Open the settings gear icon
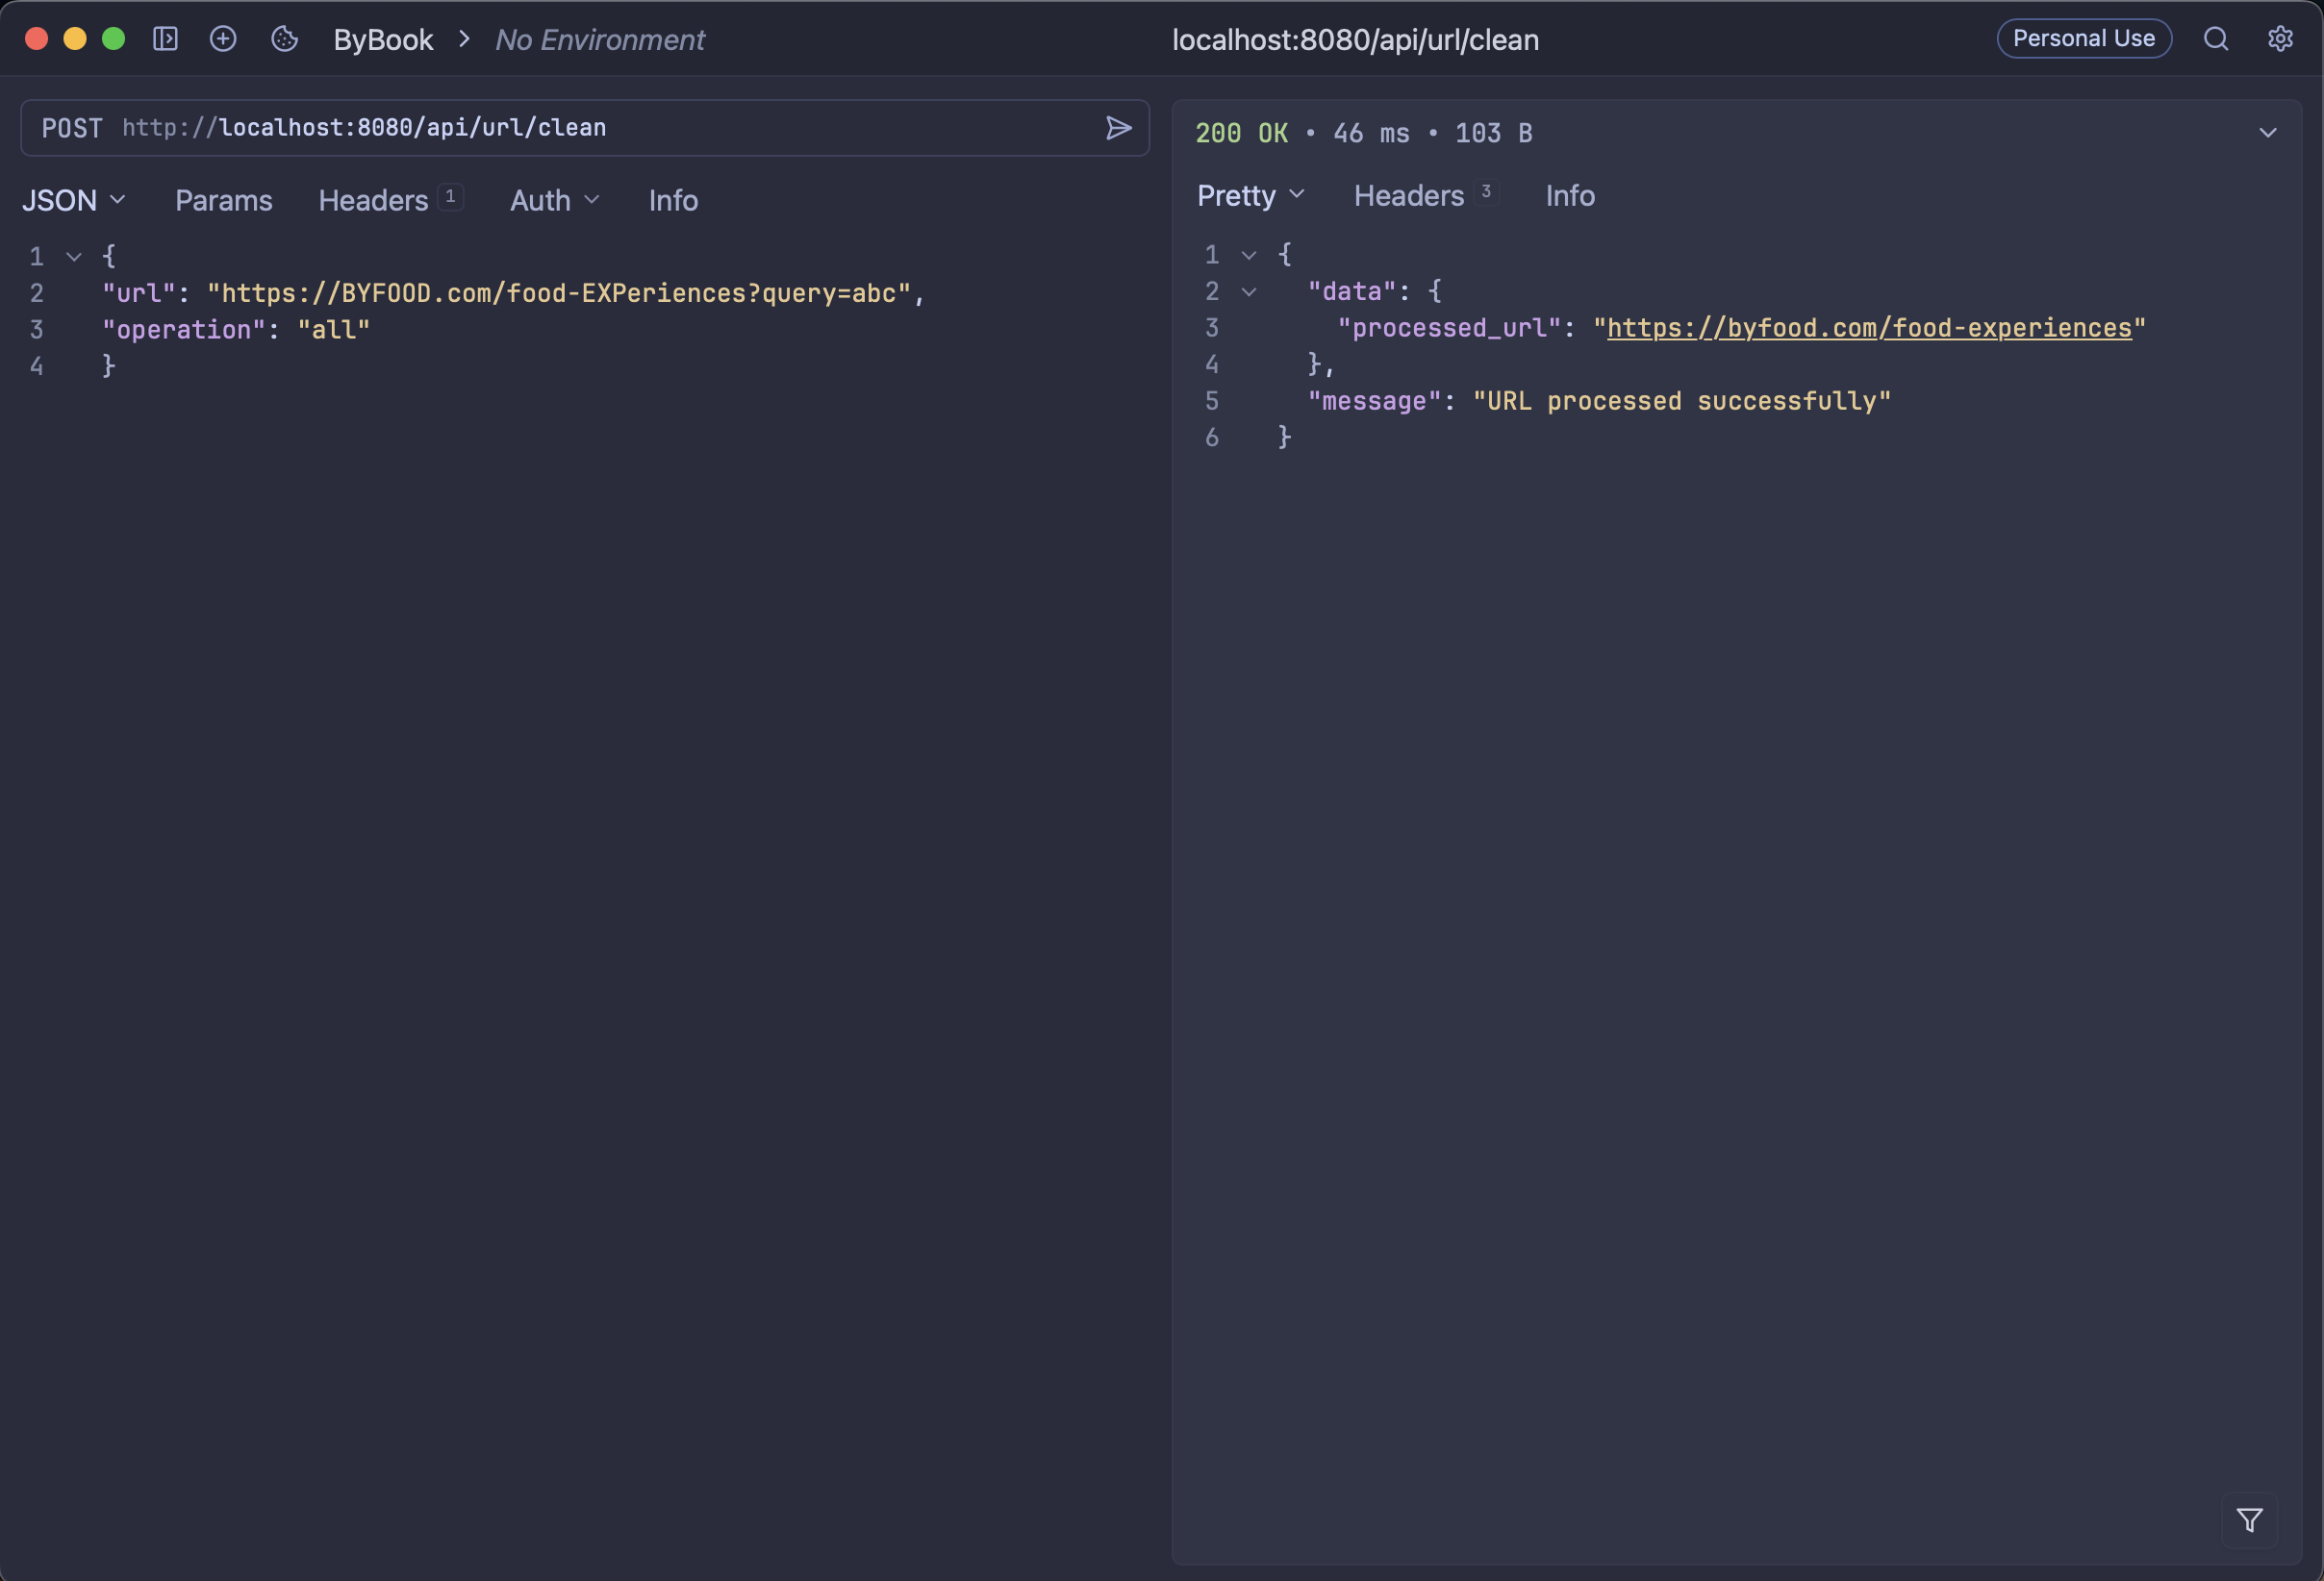2324x1581 pixels. pos(2280,39)
